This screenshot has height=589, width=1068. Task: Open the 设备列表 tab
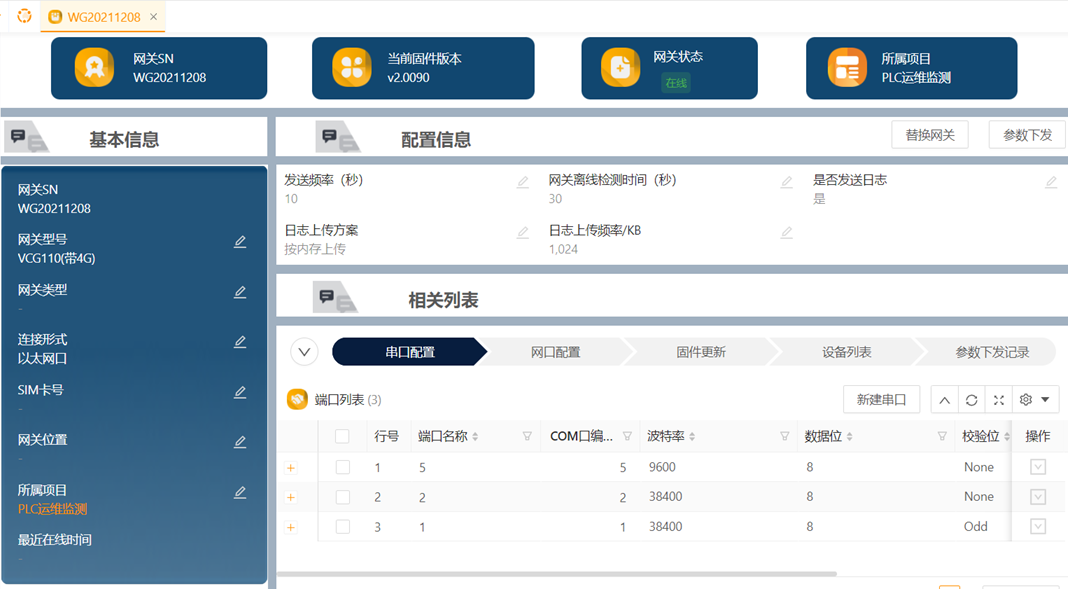[x=846, y=352]
